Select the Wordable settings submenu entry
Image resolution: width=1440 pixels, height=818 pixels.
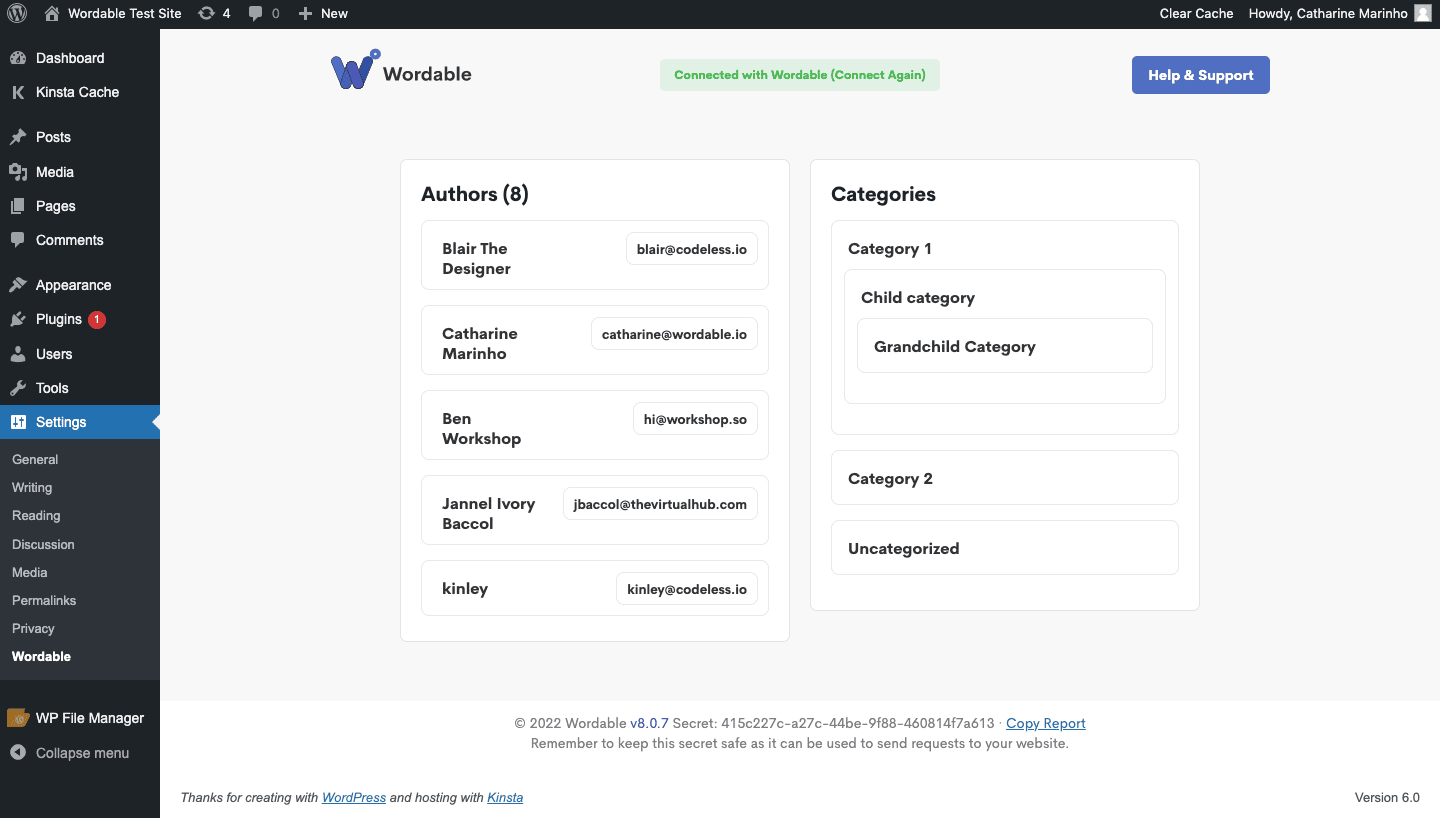(41, 656)
